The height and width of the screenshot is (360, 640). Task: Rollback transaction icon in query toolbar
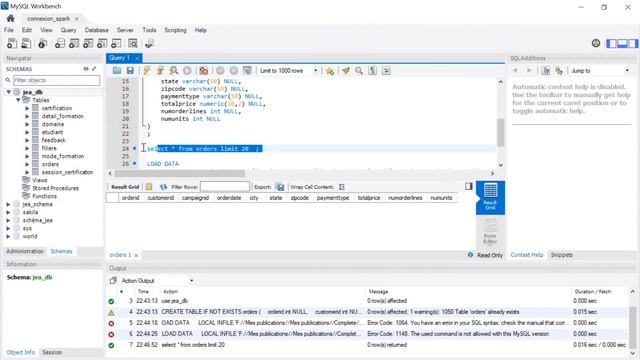click(x=233, y=71)
